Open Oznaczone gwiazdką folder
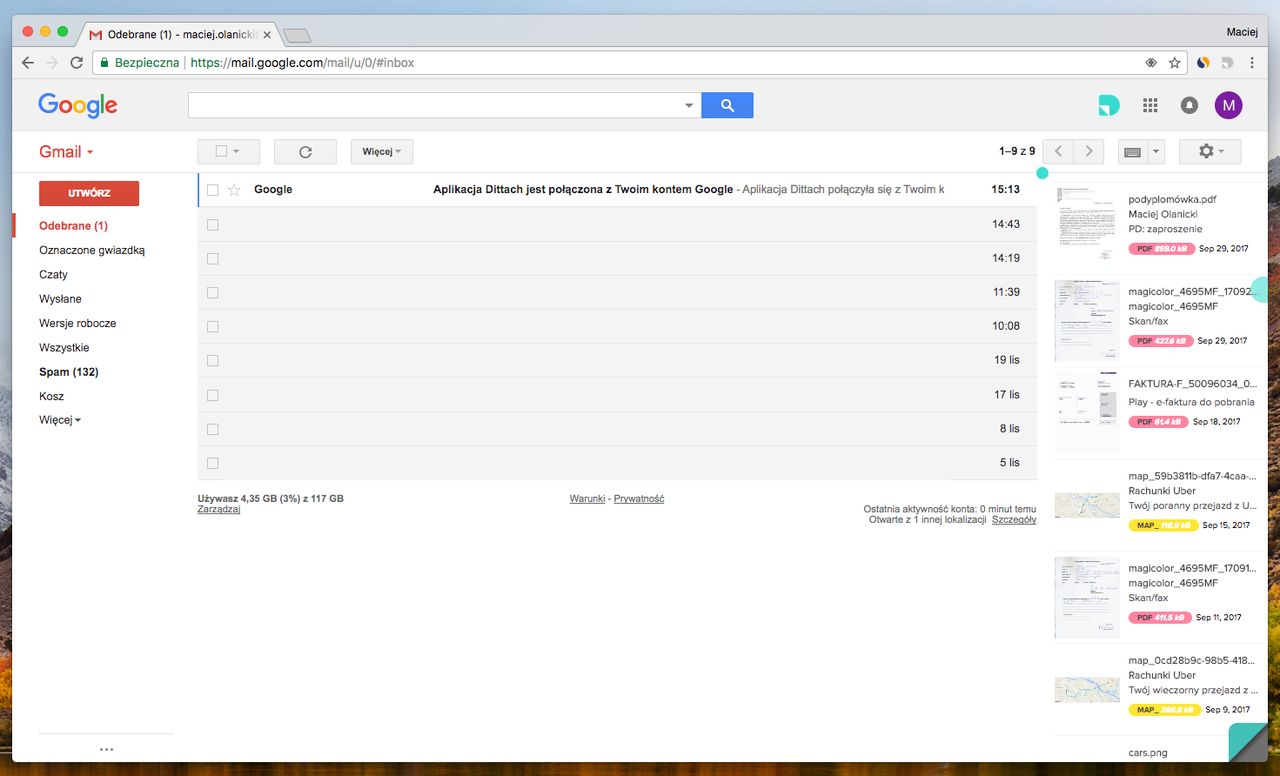Viewport: 1280px width, 776px height. 92,250
